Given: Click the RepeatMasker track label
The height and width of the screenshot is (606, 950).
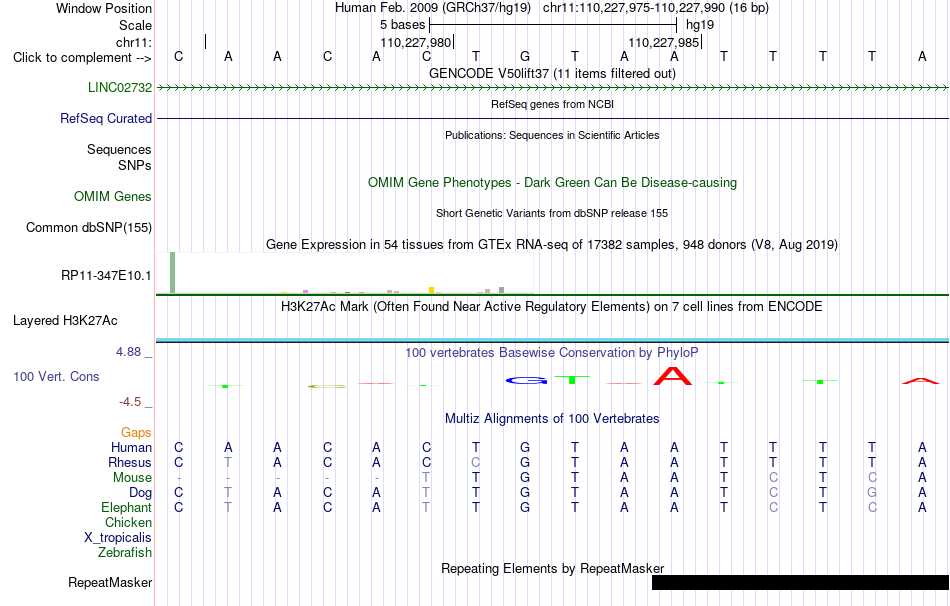Looking at the screenshot, I should [110, 582].
